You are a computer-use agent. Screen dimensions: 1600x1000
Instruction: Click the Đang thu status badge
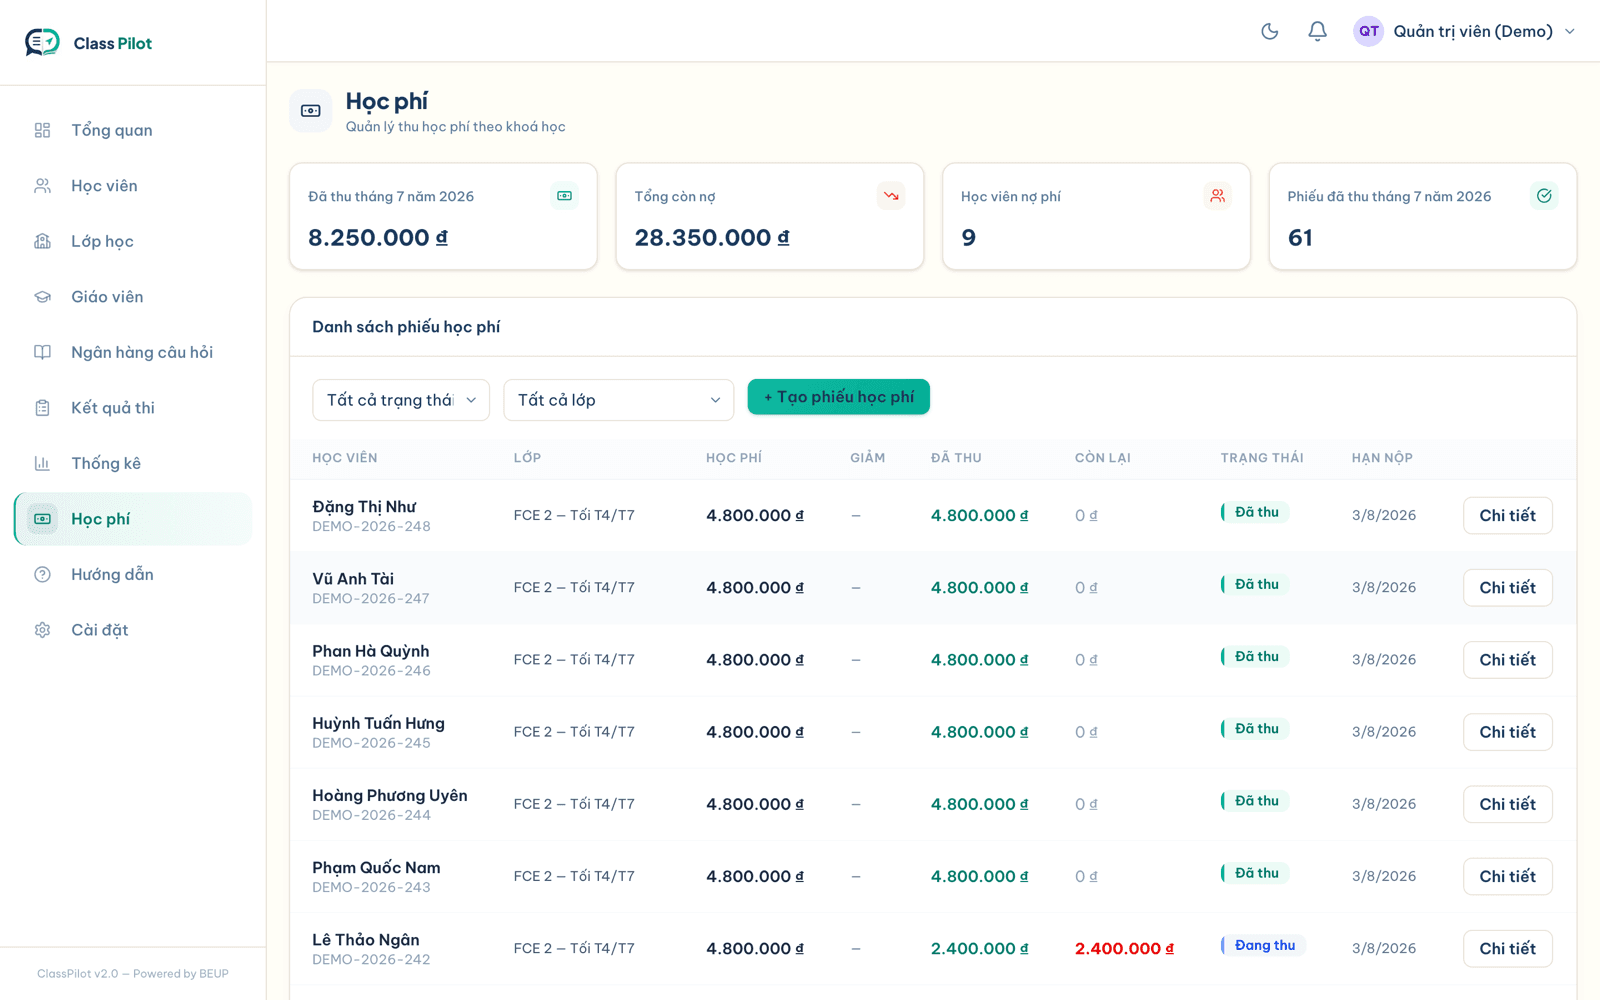1263,945
